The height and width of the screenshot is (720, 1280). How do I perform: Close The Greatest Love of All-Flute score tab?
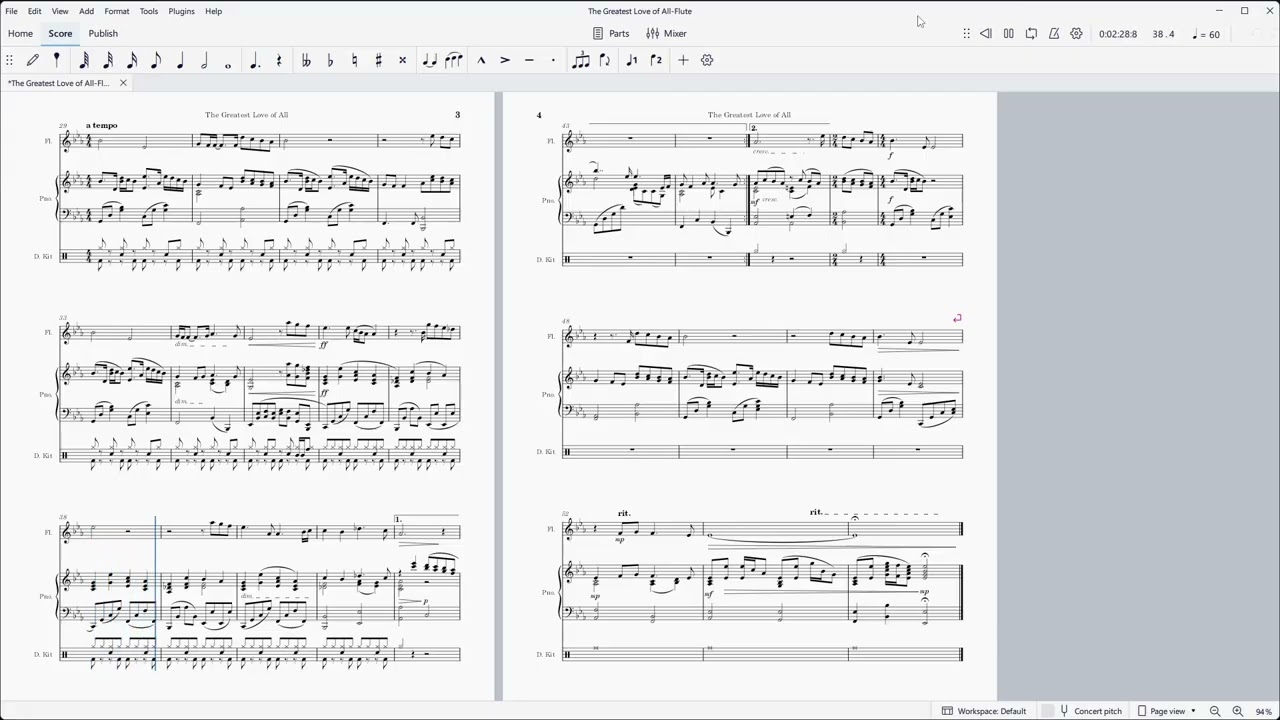(123, 83)
